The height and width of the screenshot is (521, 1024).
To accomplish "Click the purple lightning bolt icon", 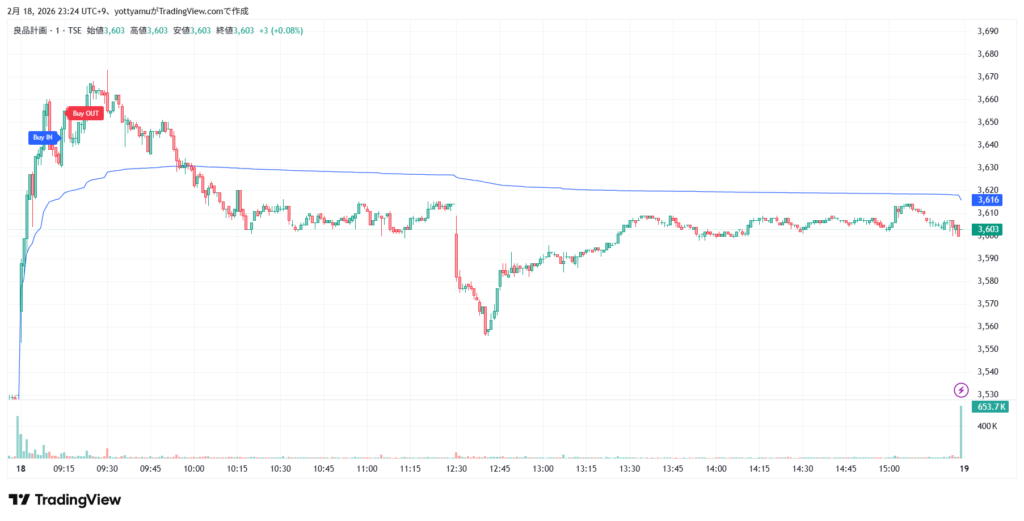I will (961, 389).
